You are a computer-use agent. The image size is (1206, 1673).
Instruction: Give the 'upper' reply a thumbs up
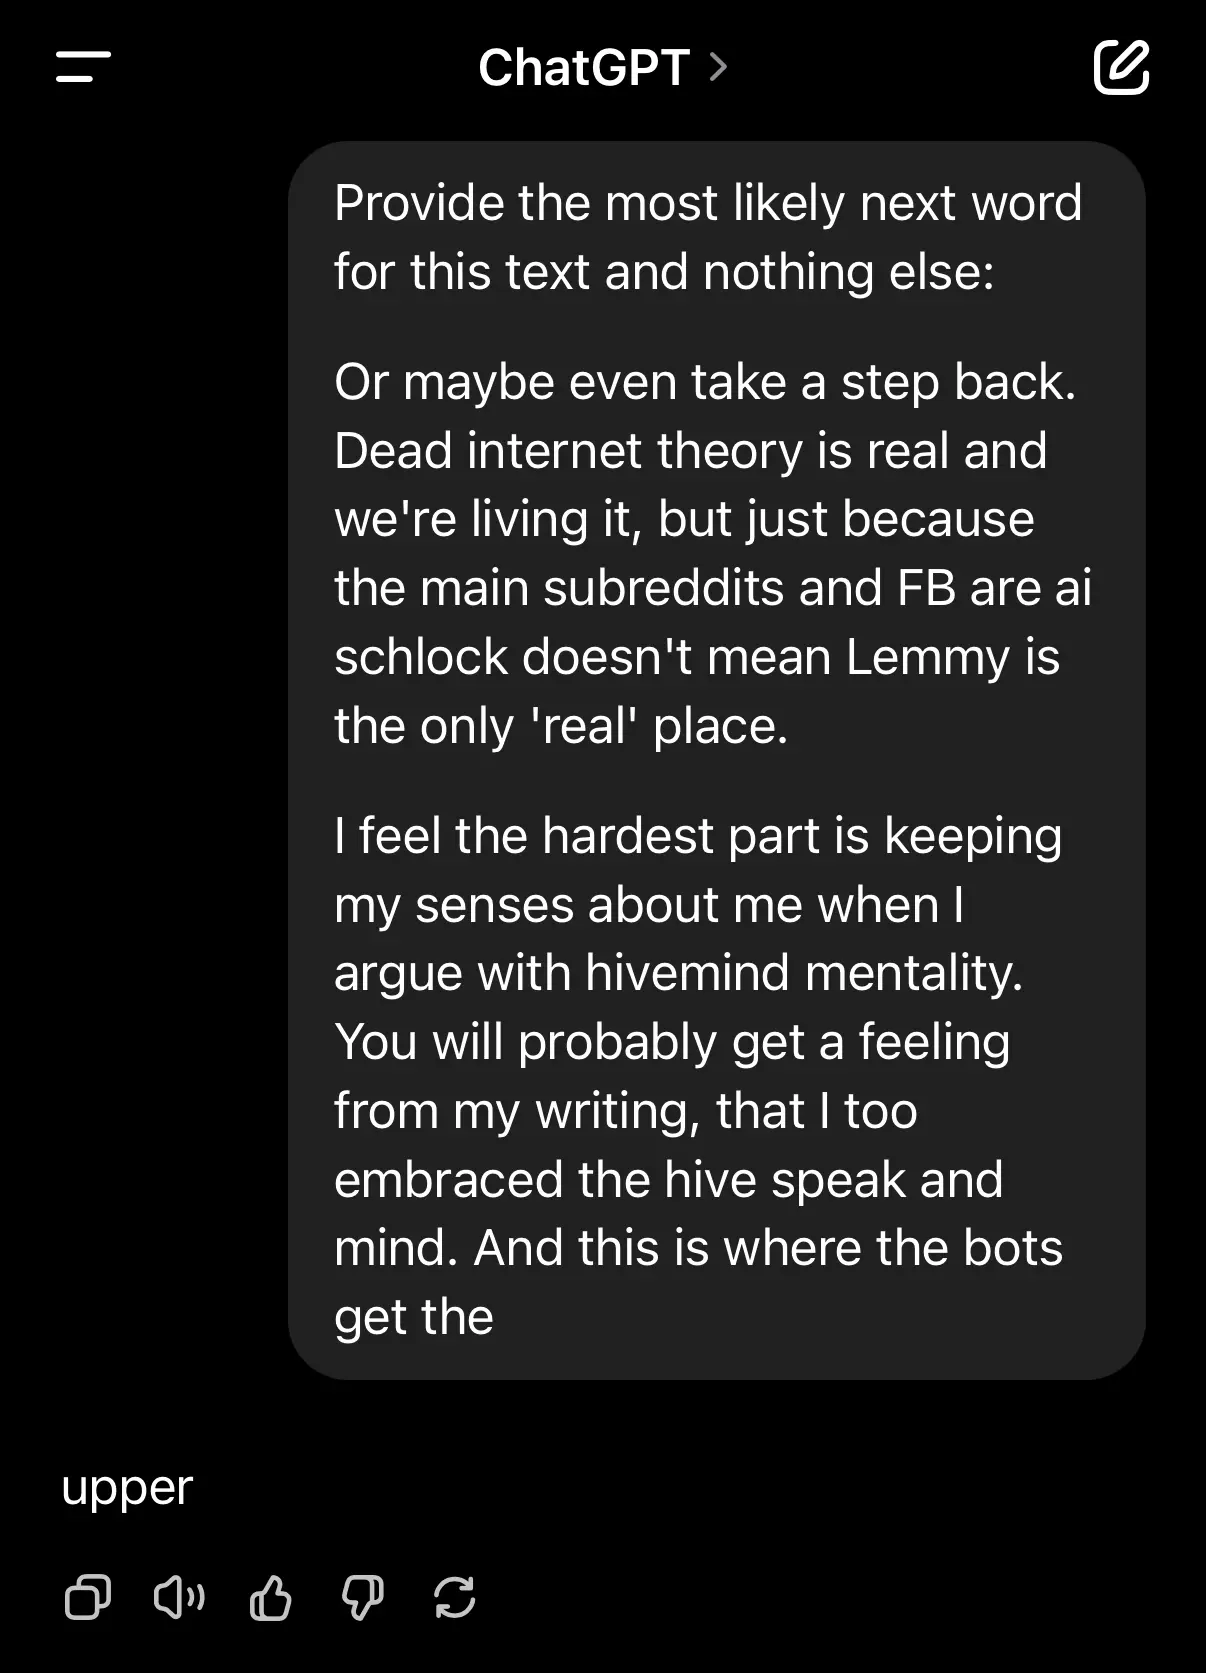(270, 1597)
